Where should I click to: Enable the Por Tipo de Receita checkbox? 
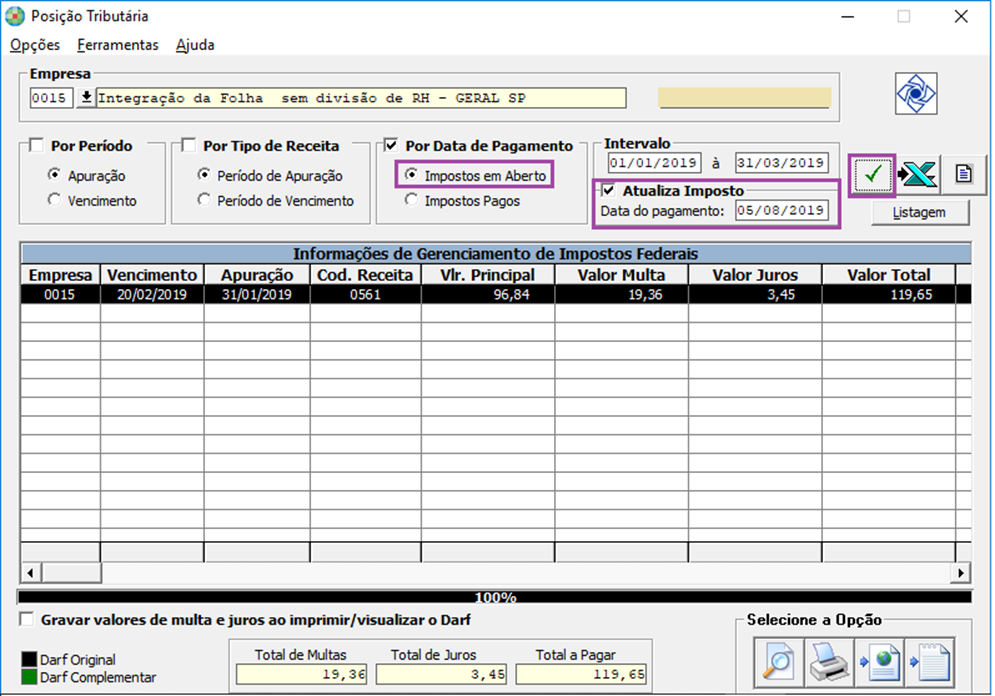pyautogui.click(x=188, y=145)
